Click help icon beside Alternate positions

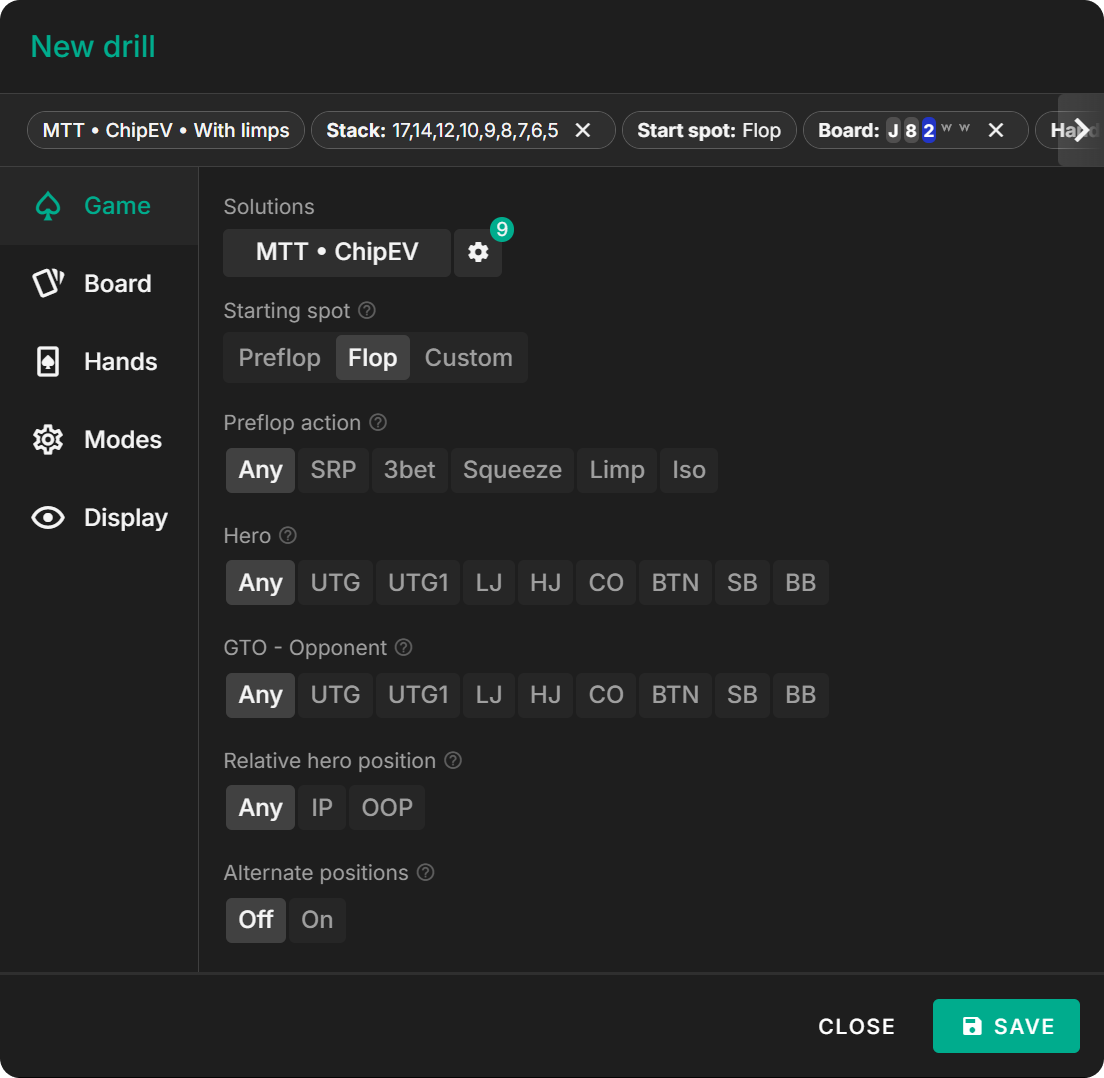click(425, 872)
